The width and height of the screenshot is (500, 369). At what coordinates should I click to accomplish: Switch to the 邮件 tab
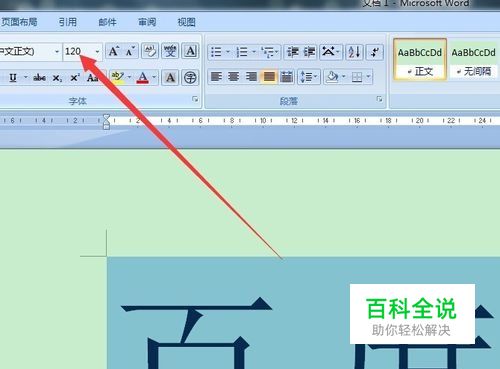point(107,22)
